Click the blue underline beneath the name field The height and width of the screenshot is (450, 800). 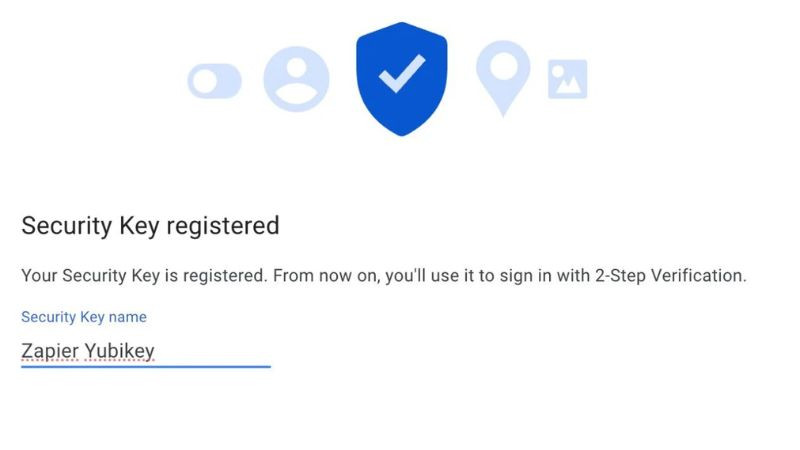tap(146, 367)
